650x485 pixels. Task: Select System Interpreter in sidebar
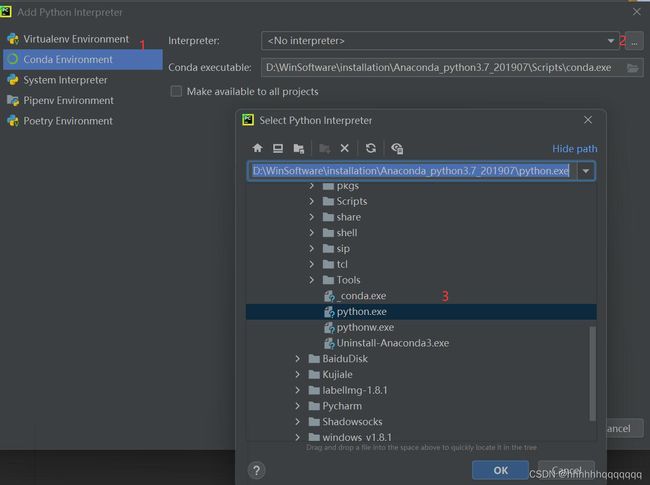[83, 80]
